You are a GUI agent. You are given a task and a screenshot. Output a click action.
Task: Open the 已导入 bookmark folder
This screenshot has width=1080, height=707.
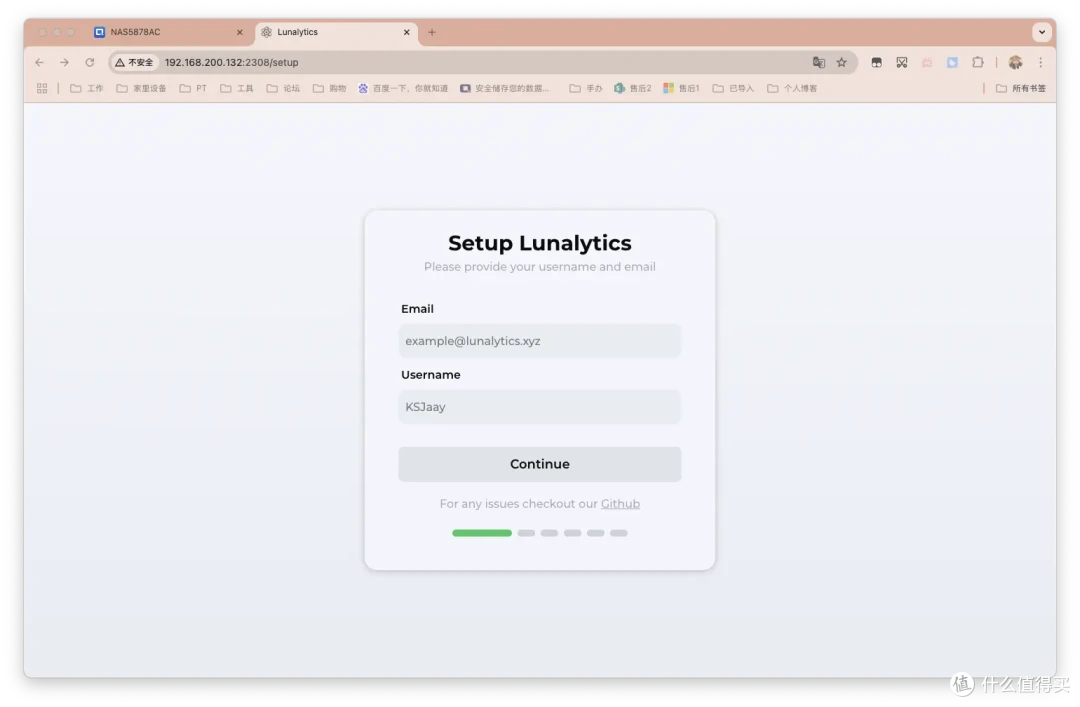(x=733, y=88)
